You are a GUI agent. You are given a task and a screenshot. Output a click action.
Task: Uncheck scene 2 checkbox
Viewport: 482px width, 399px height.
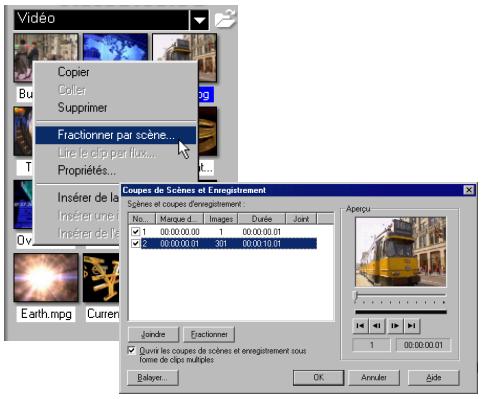click(135, 243)
